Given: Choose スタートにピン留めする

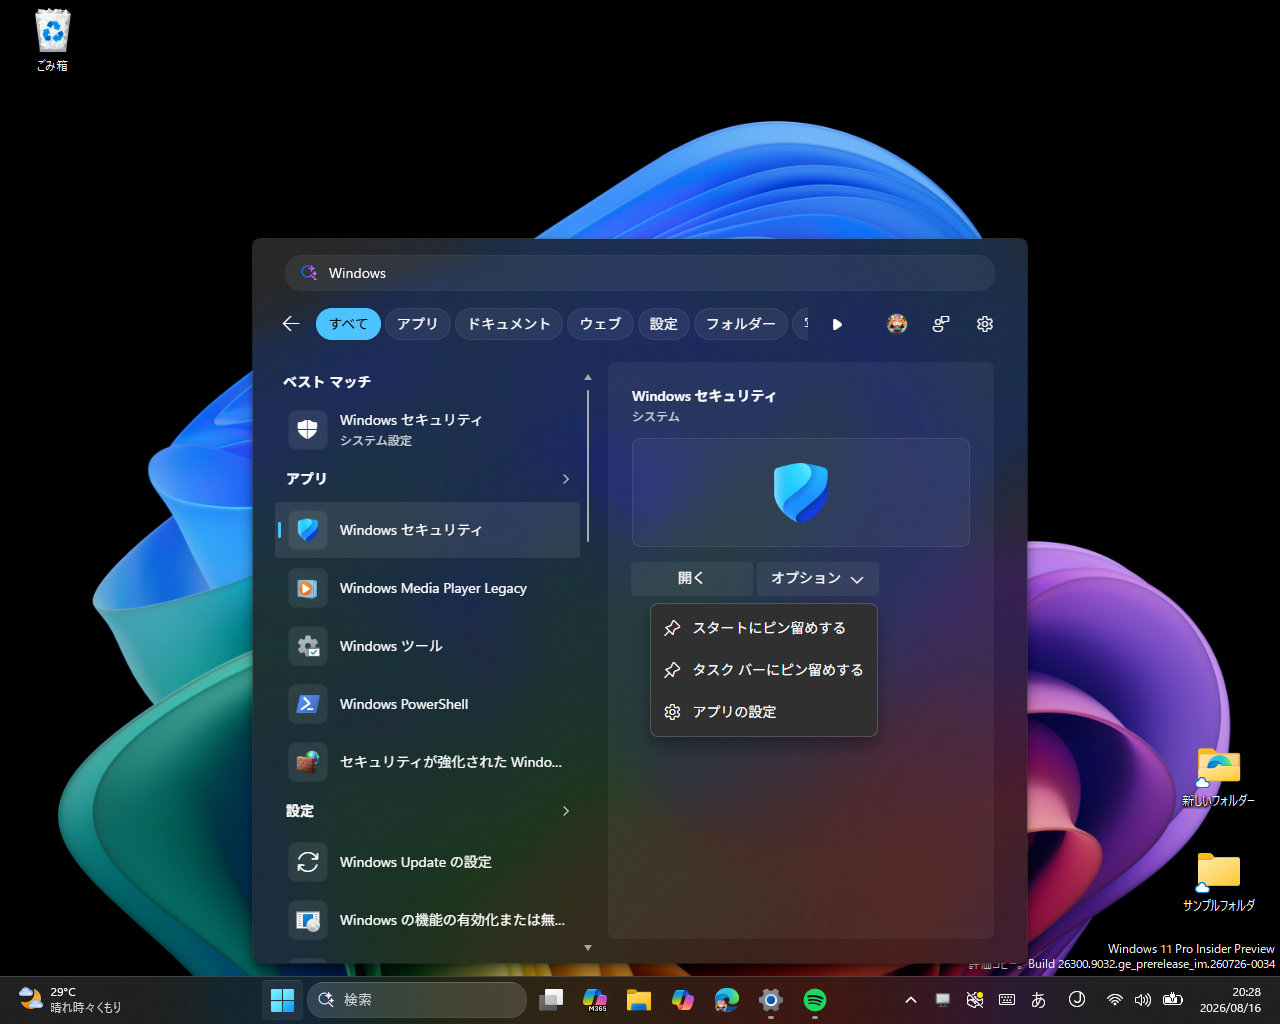Looking at the screenshot, I should click(x=764, y=628).
